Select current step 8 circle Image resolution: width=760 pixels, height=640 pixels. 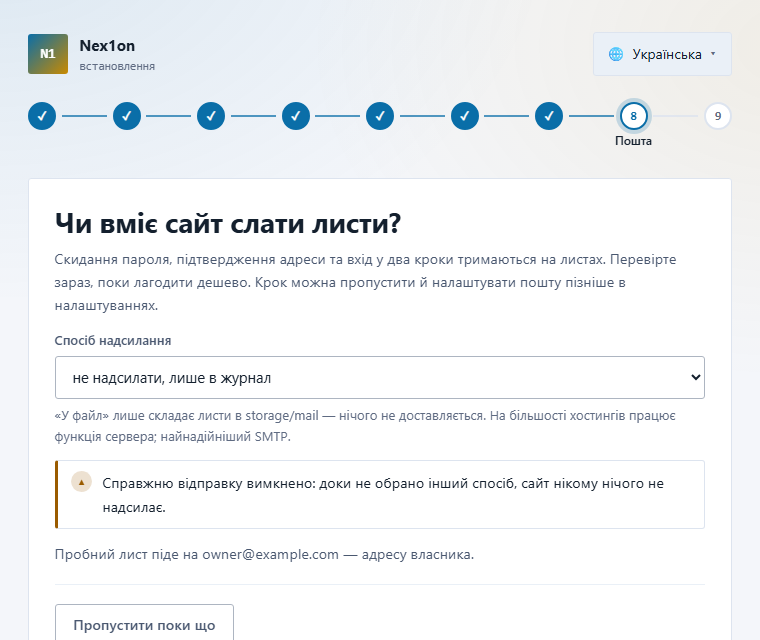(633, 116)
